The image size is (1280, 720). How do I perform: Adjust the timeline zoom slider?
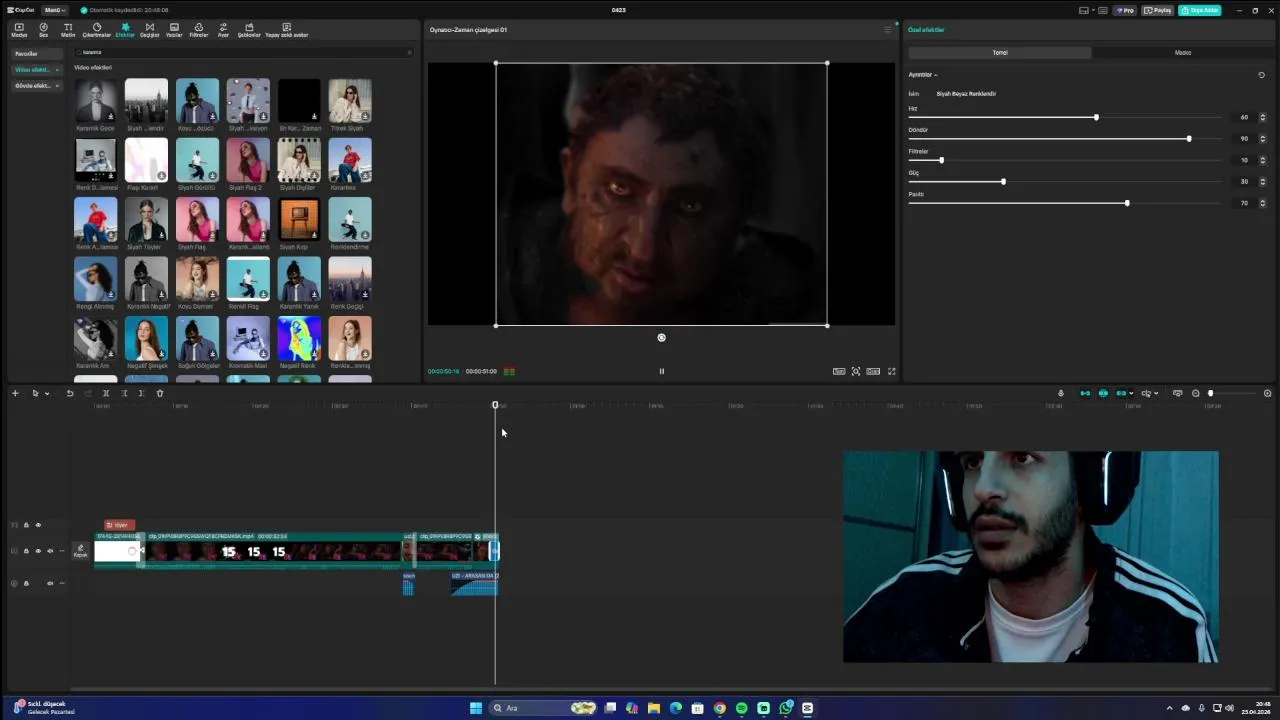(1210, 393)
